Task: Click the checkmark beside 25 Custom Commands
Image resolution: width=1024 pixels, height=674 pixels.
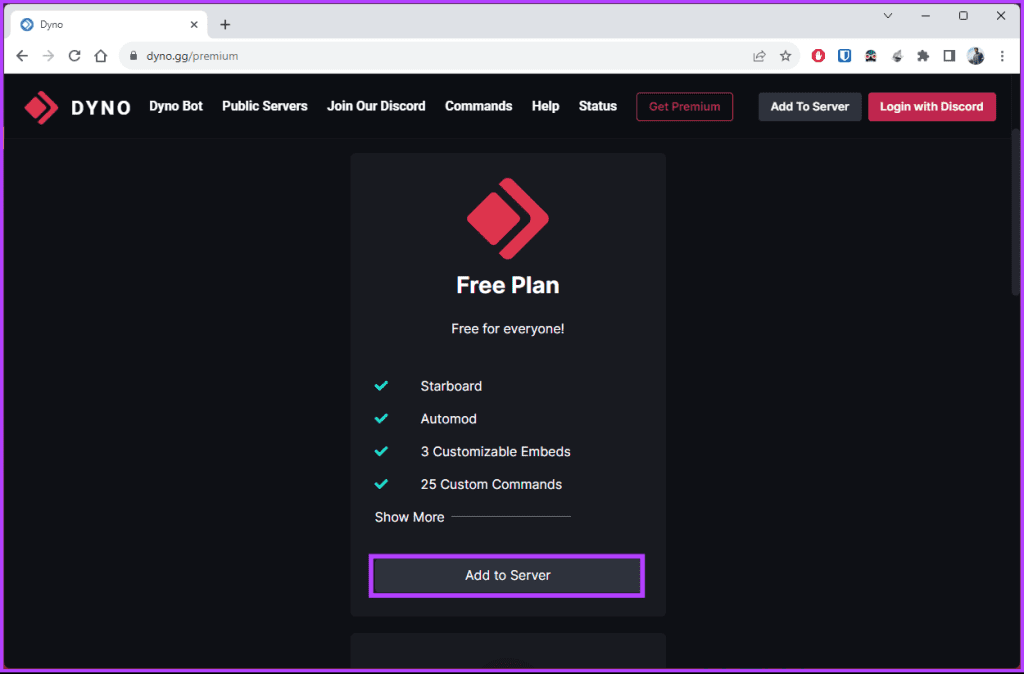Action: point(381,484)
